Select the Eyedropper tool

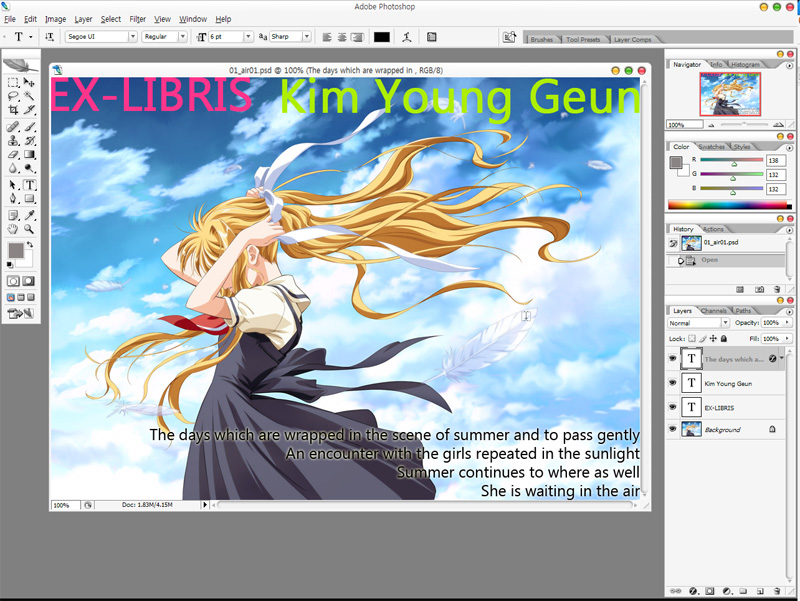pyautogui.click(x=30, y=216)
